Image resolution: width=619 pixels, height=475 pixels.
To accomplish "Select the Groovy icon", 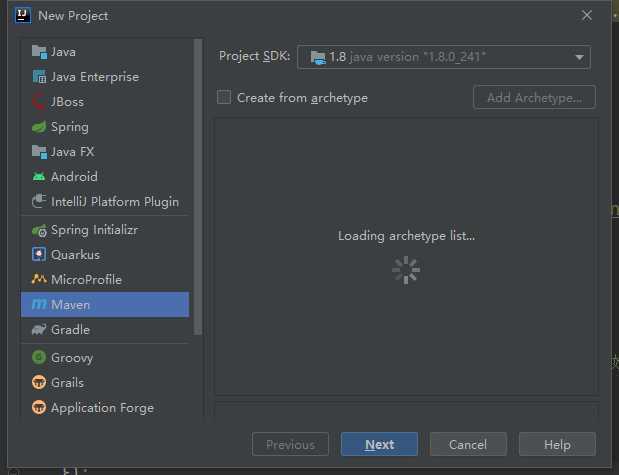I will (x=39, y=357).
